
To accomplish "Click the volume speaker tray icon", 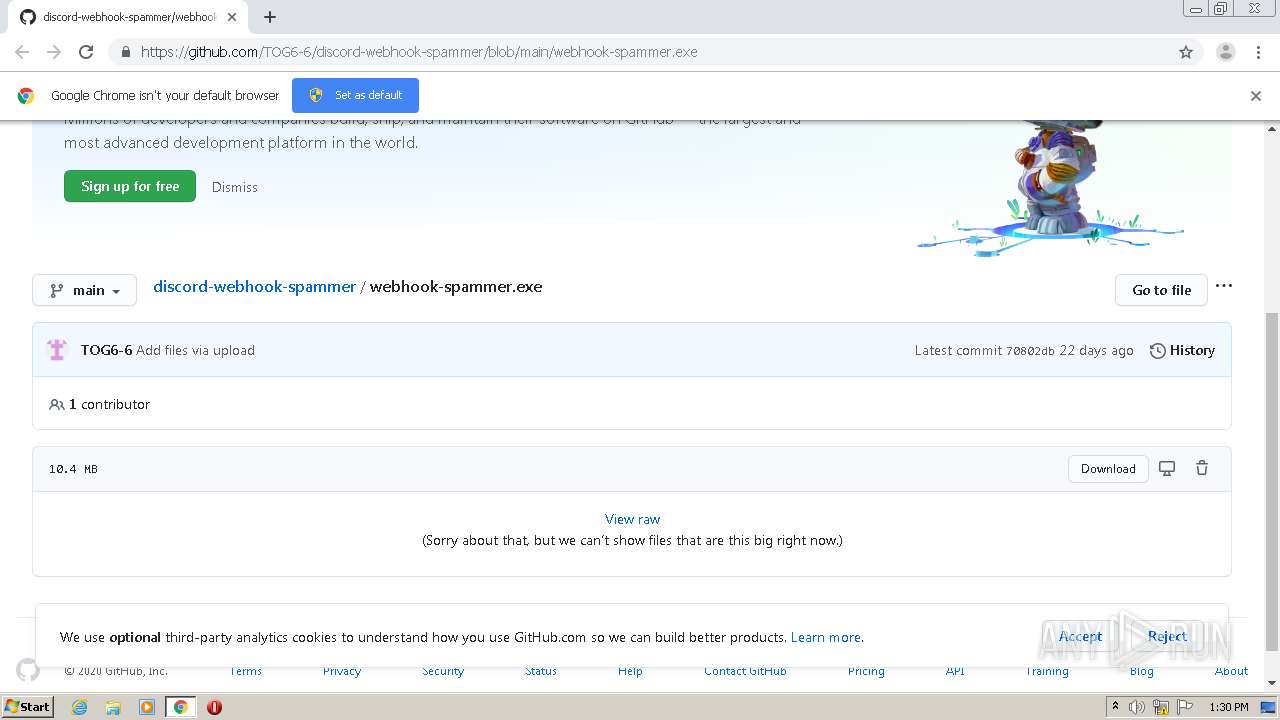I will coord(1137,707).
